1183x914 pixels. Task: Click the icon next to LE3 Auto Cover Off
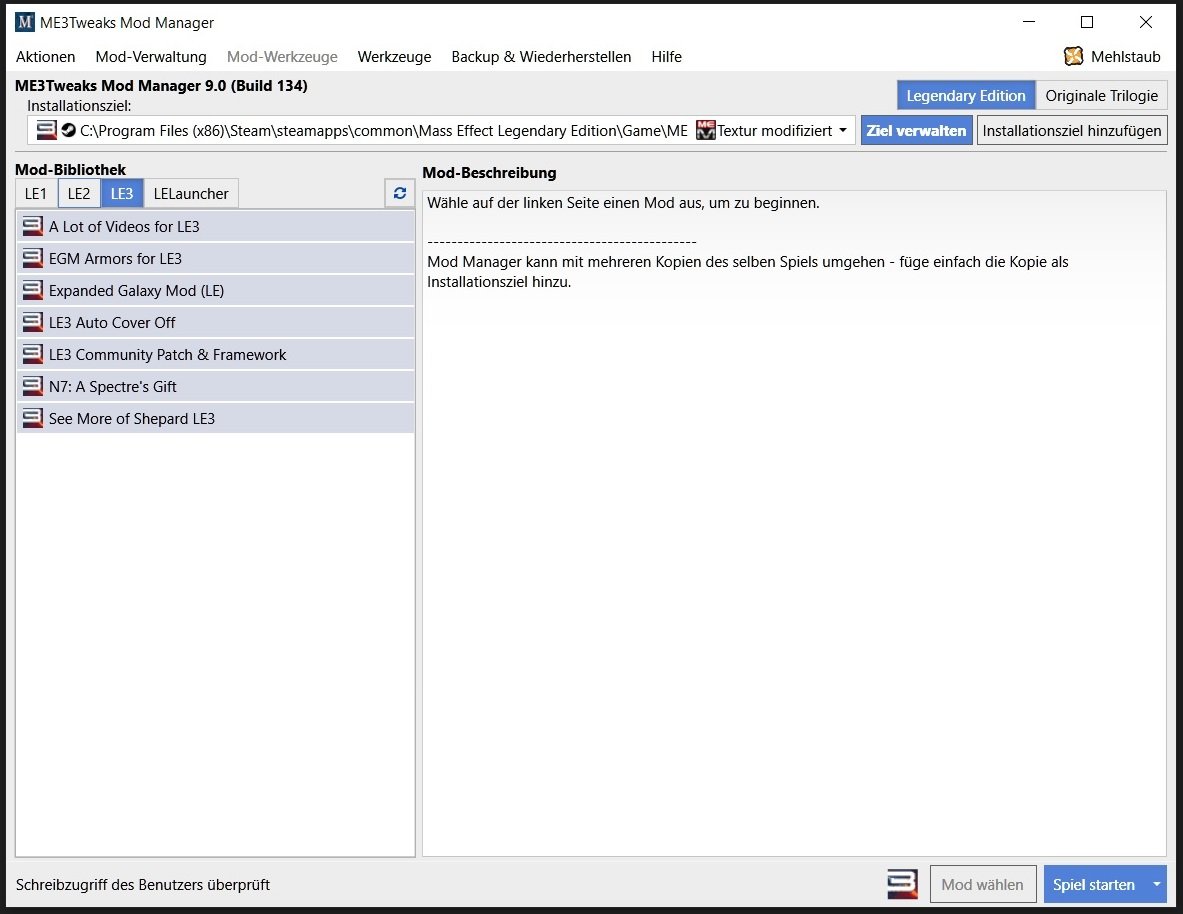[x=32, y=322]
